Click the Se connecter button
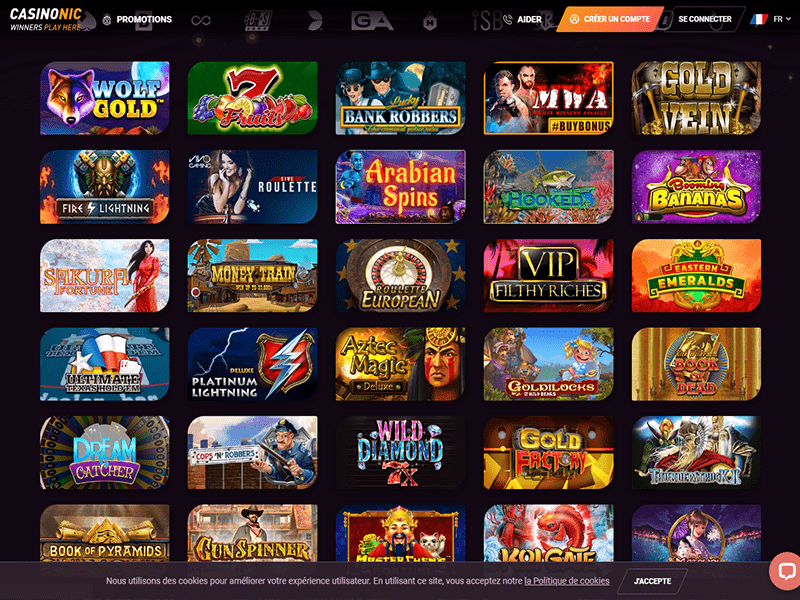 [705, 19]
